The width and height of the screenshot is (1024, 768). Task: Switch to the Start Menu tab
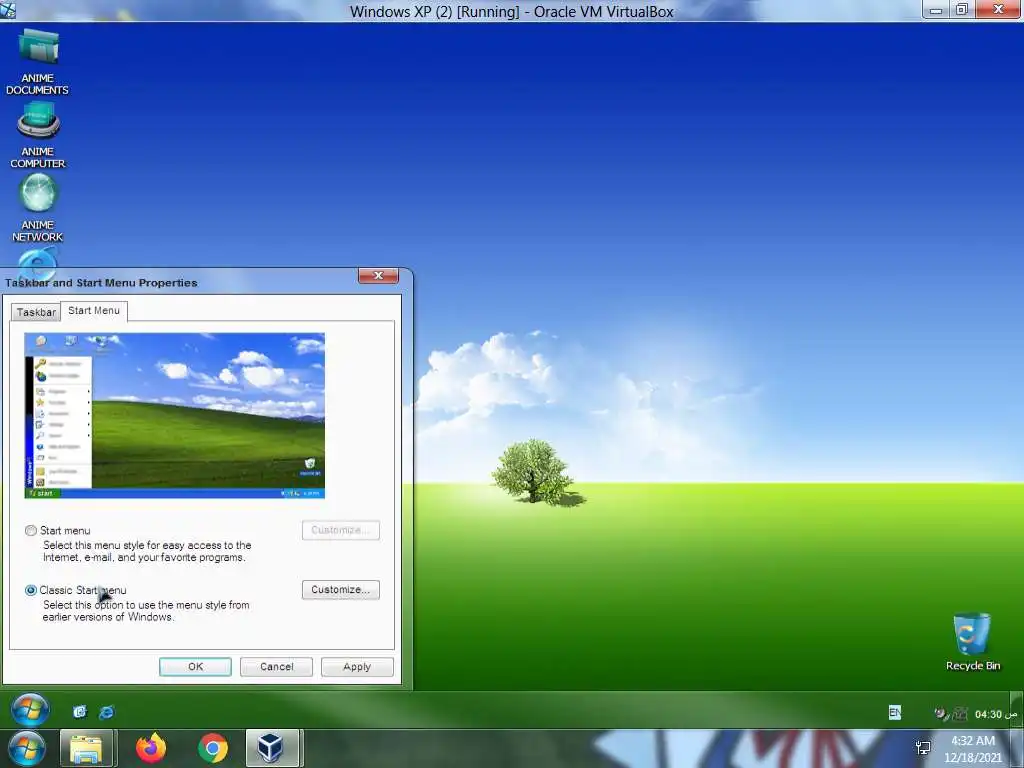point(94,311)
